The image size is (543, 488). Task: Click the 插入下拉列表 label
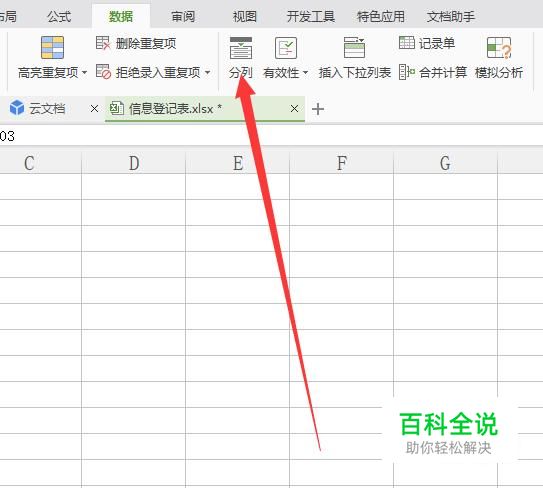[355, 73]
